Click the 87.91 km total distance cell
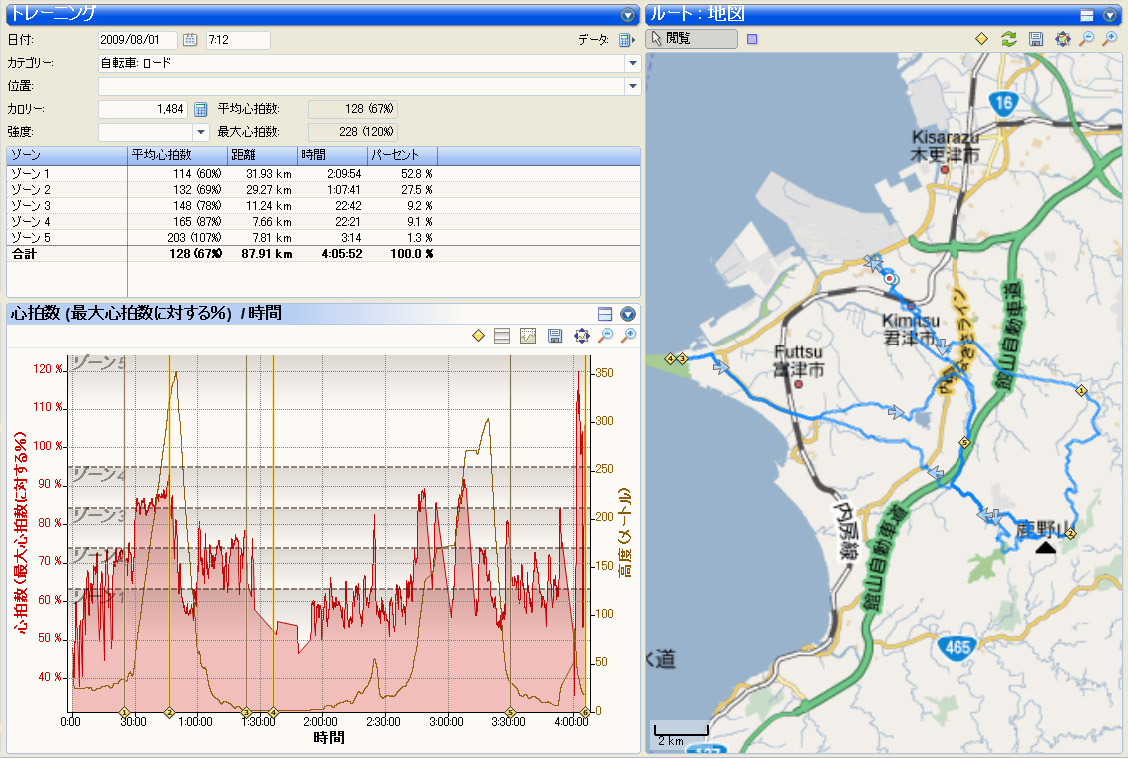The image size is (1128, 759). (267, 254)
